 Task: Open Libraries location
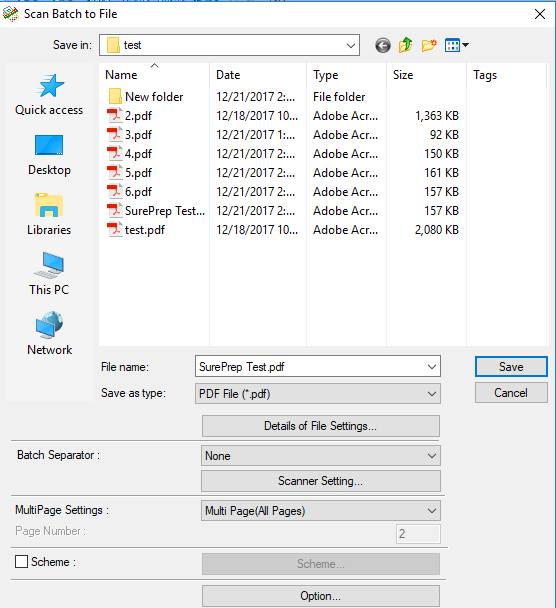click(49, 214)
